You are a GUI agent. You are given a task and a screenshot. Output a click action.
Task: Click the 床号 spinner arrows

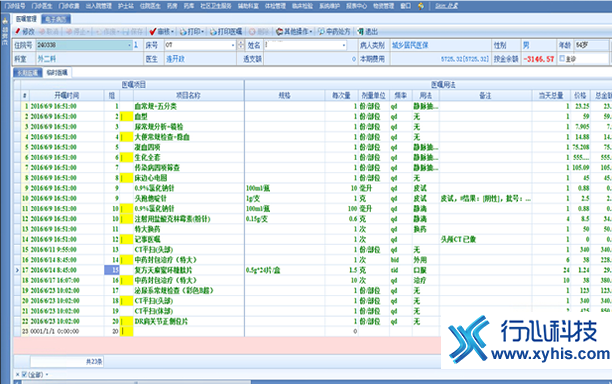[241, 45]
